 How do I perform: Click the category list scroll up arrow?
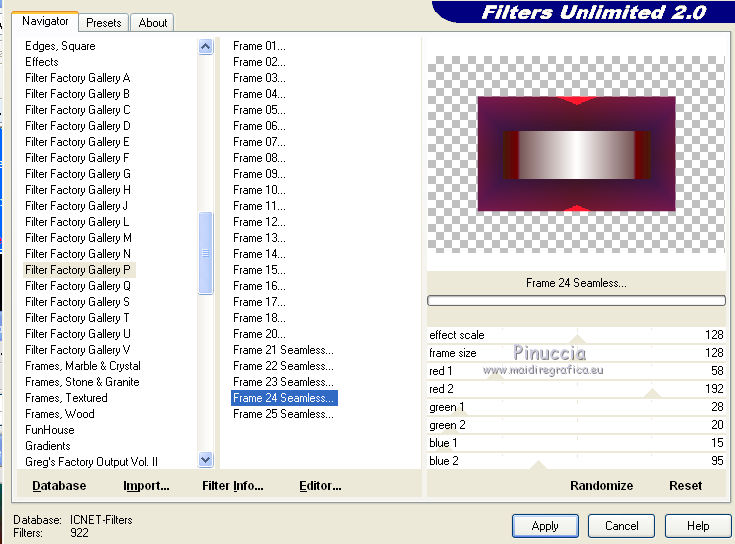pos(205,46)
